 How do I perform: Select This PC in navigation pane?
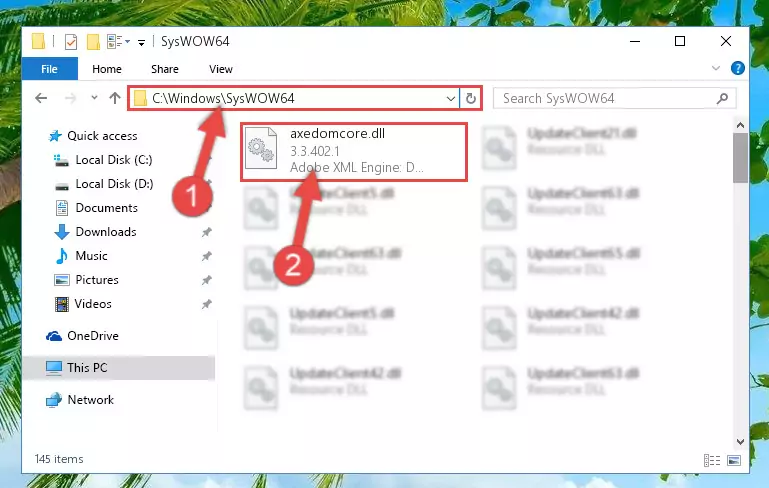click(x=87, y=368)
